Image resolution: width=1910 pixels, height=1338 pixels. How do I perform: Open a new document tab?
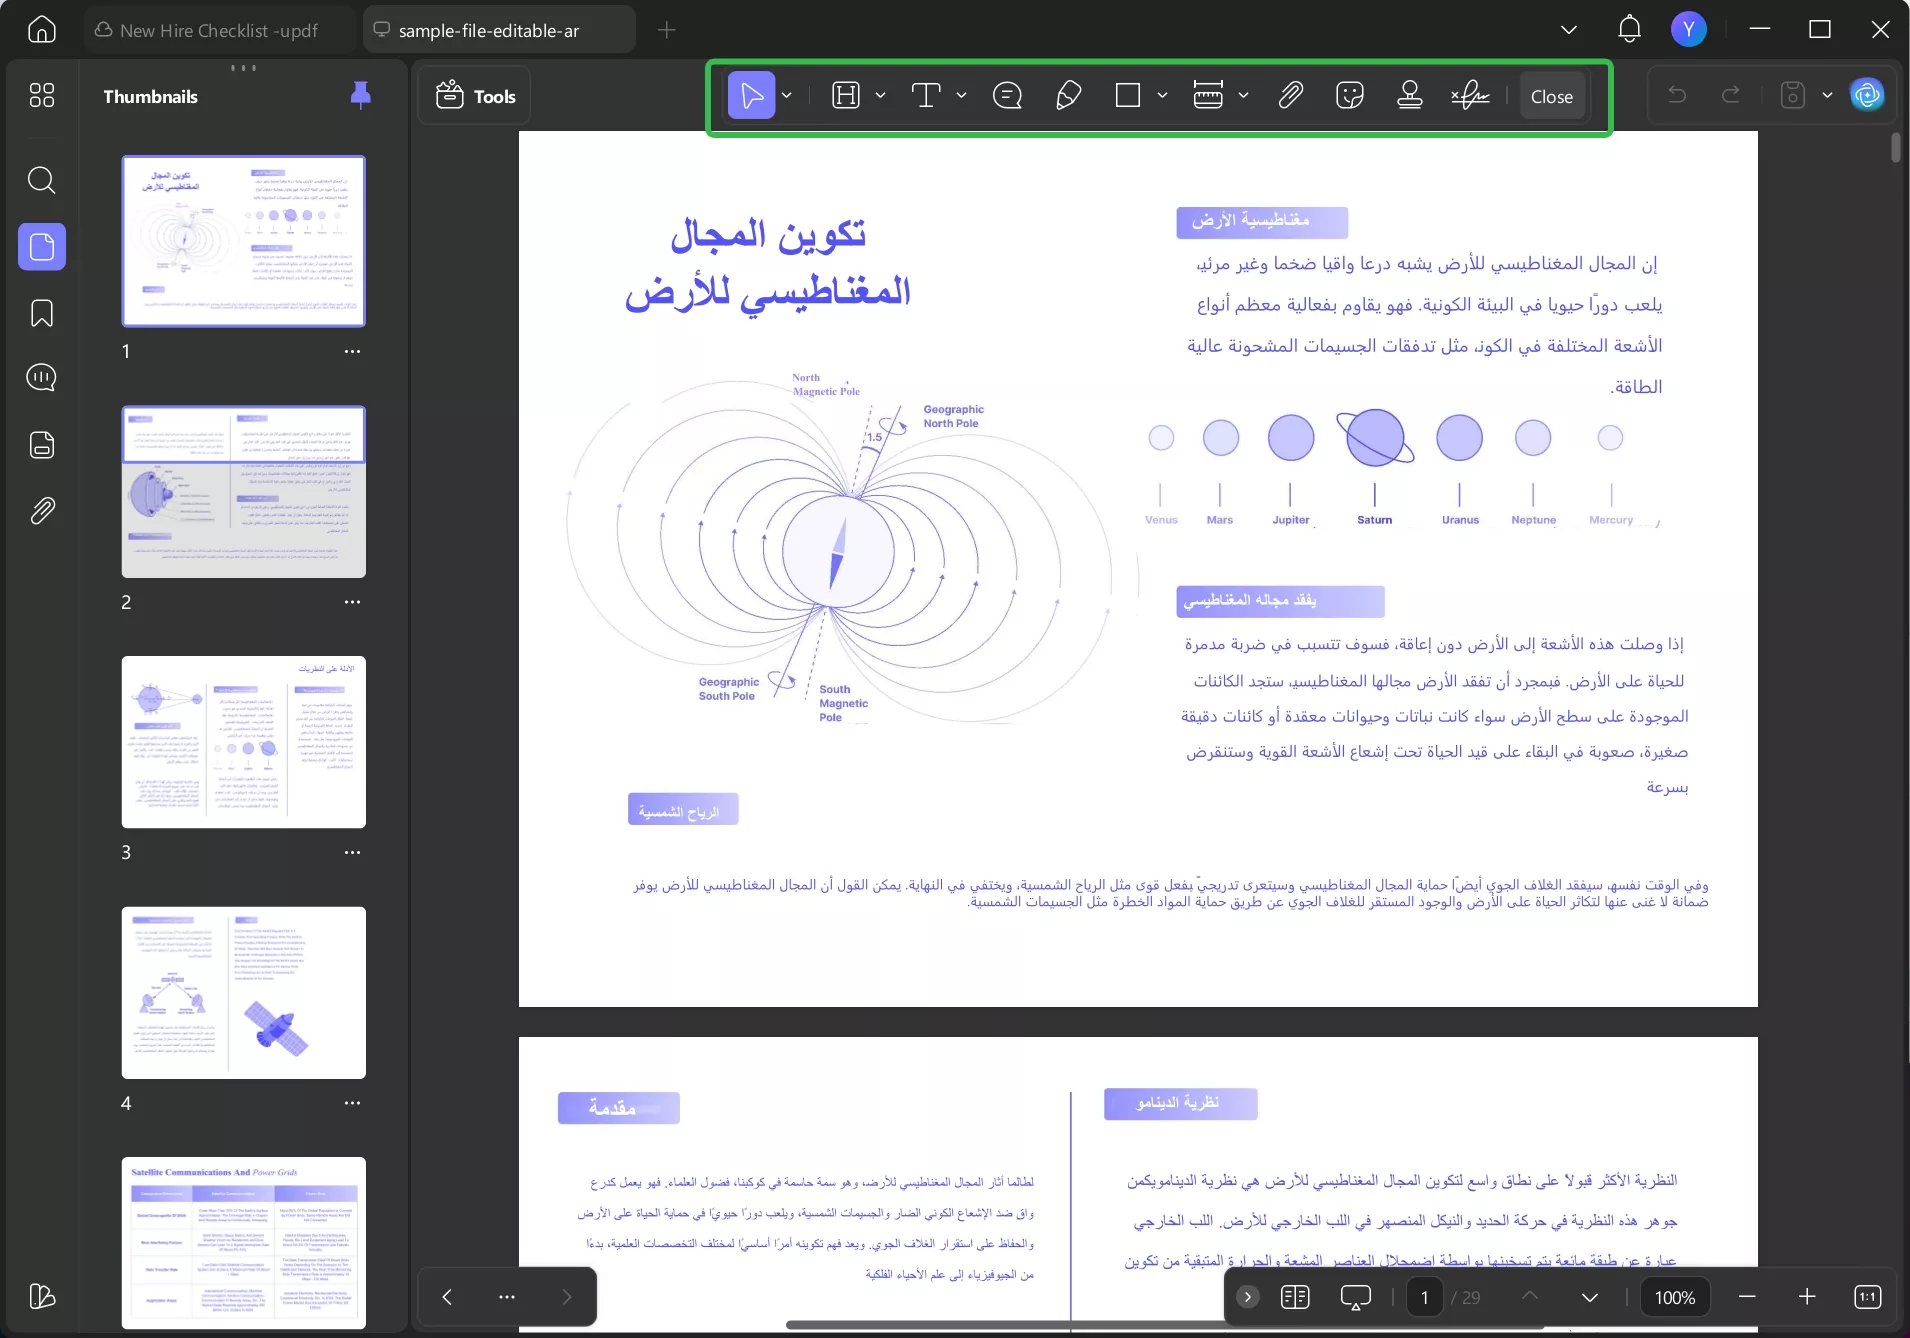[666, 30]
